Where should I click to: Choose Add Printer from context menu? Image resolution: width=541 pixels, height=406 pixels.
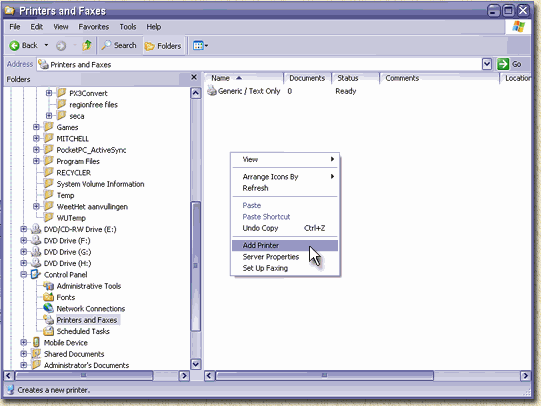(285, 245)
